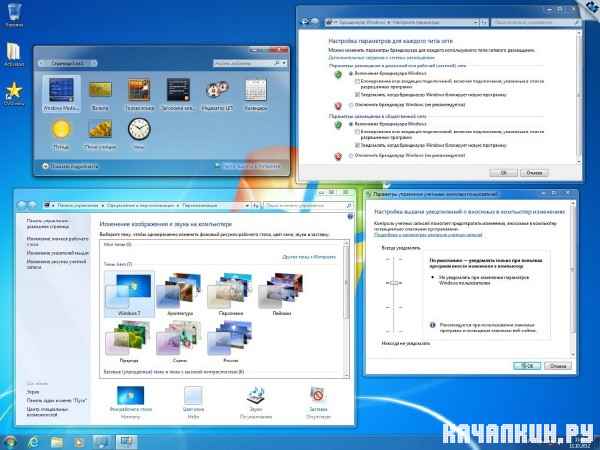The width and height of the screenshot is (600, 450).
Task: Open Taskbar and Start menu sidebar link
Action: coord(57,400)
